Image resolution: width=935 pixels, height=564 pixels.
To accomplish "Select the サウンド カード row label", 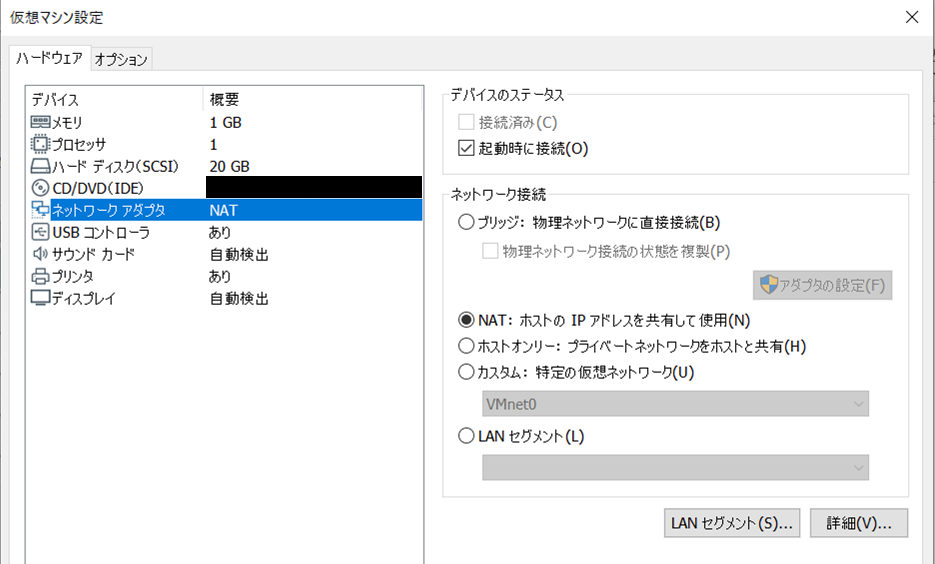I will point(94,254).
